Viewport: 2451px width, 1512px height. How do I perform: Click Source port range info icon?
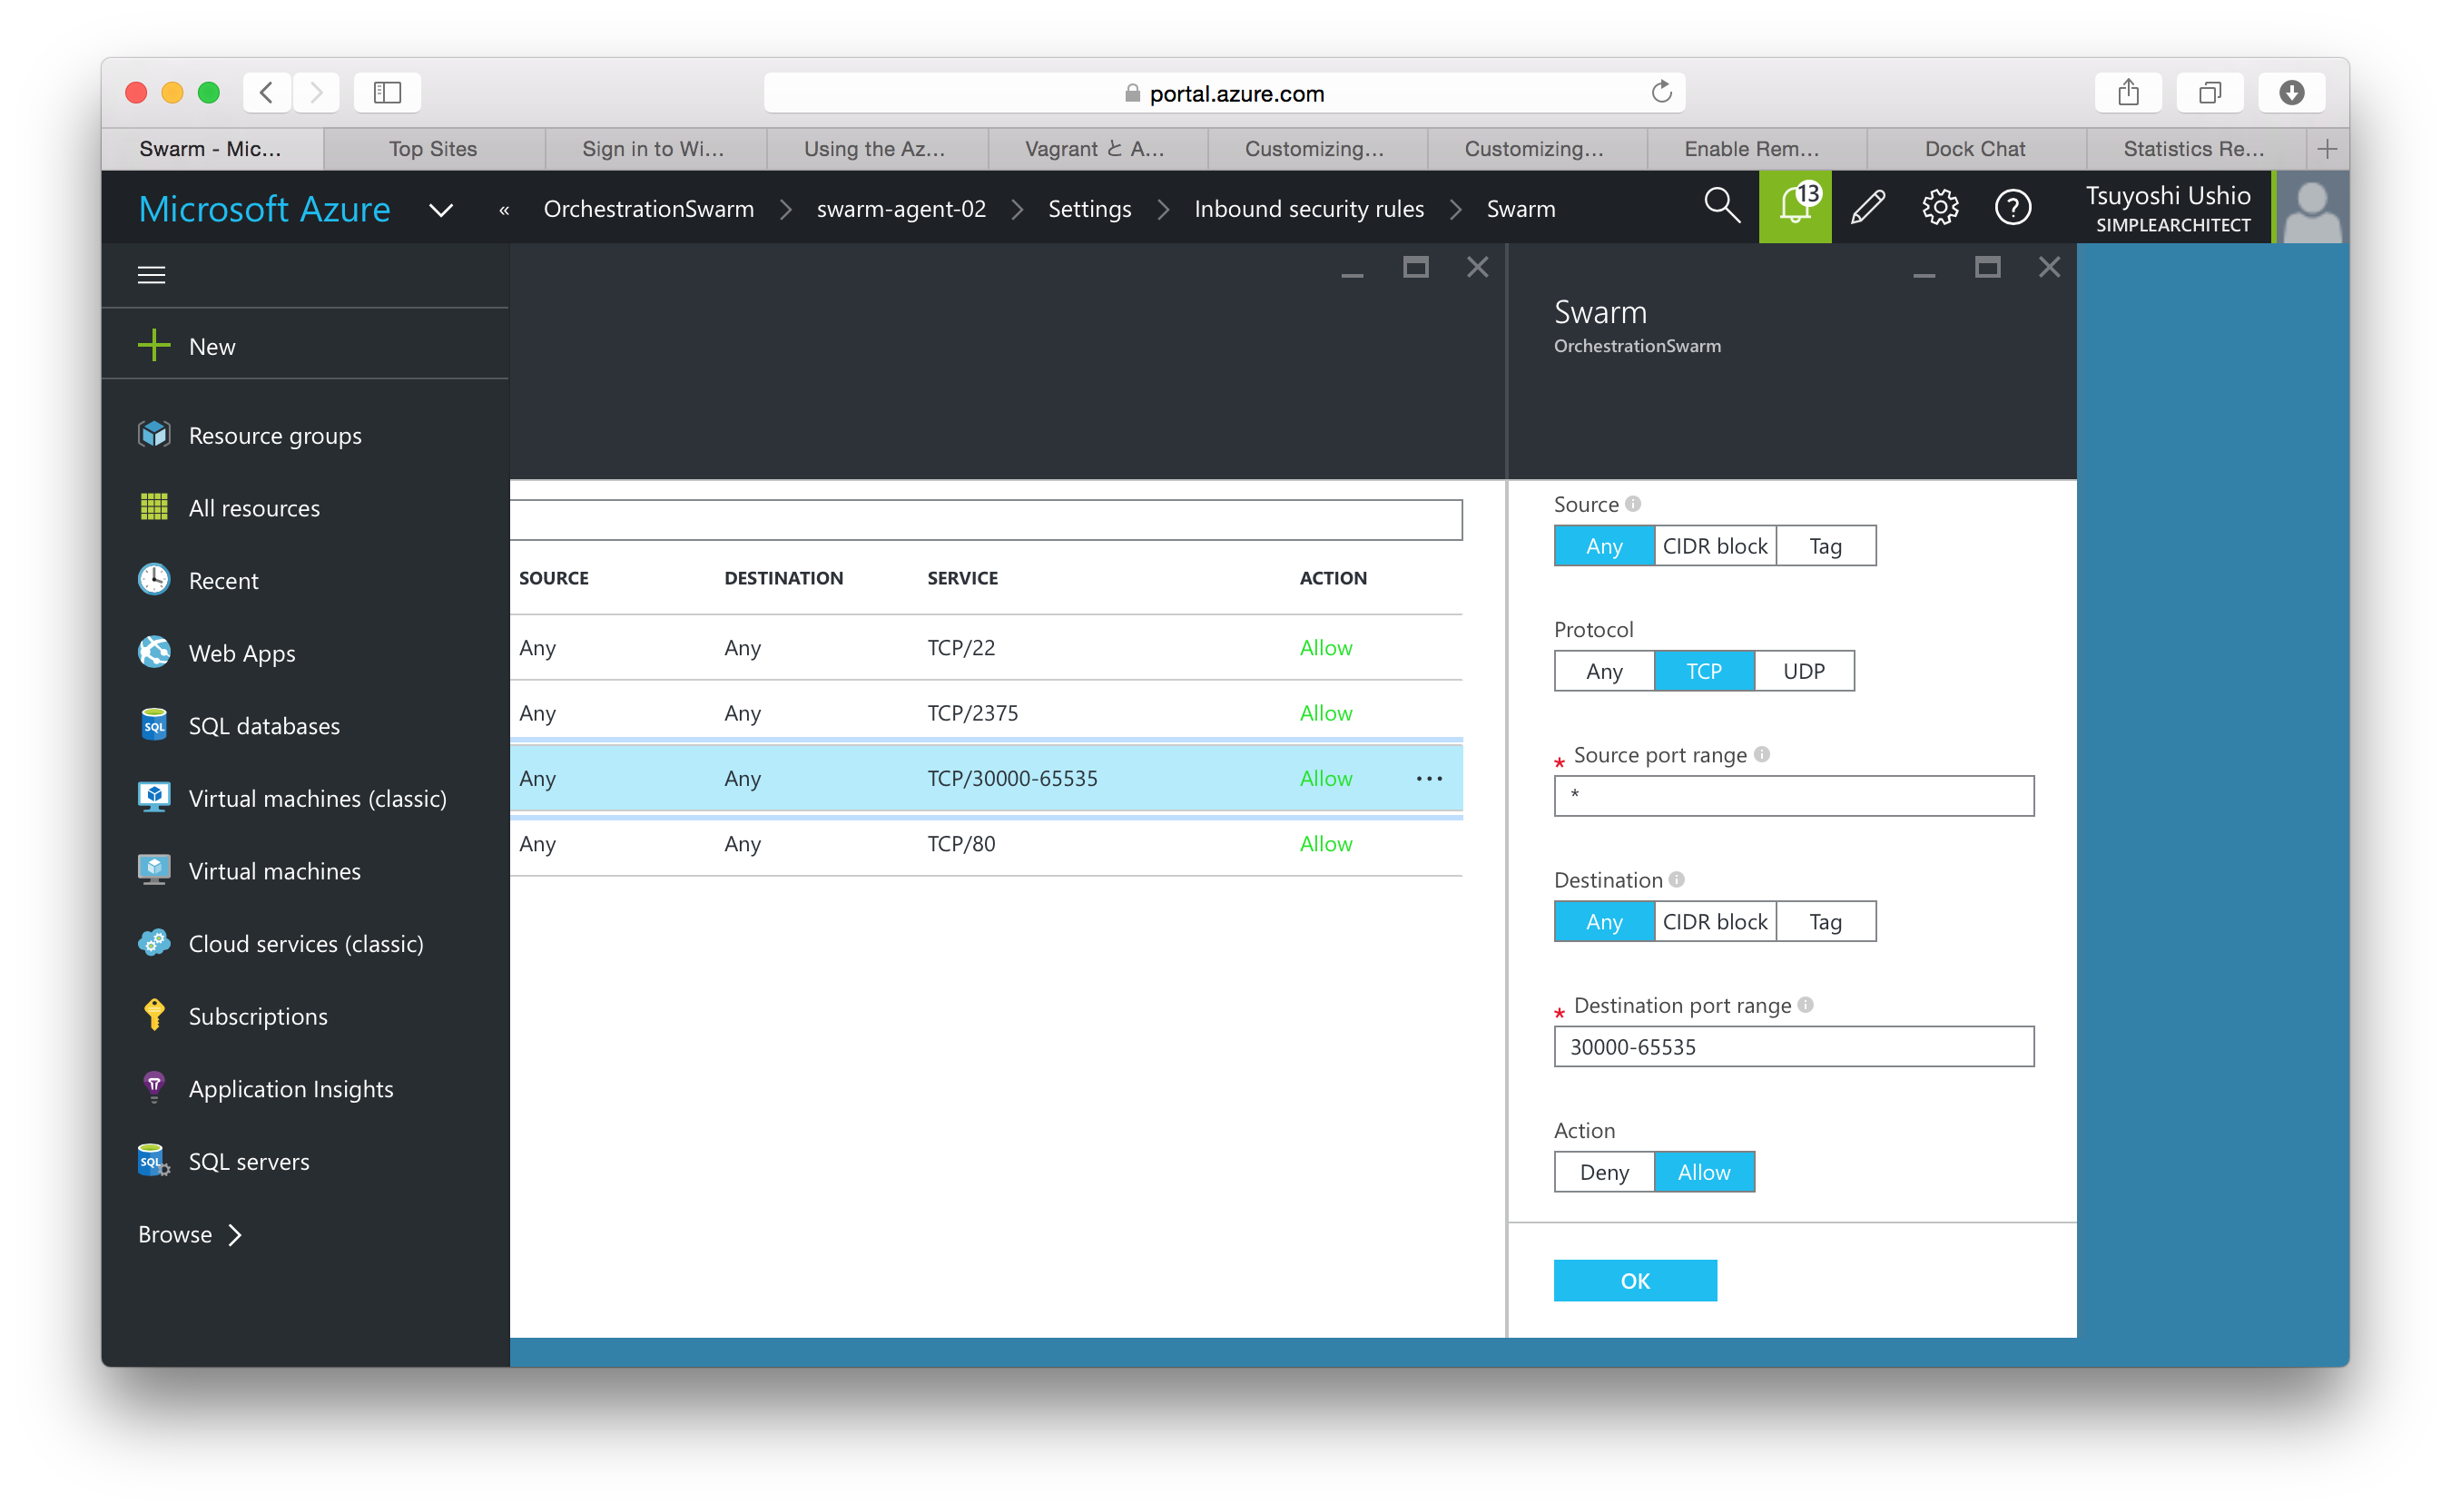pyautogui.click(x=1762, y=754)
